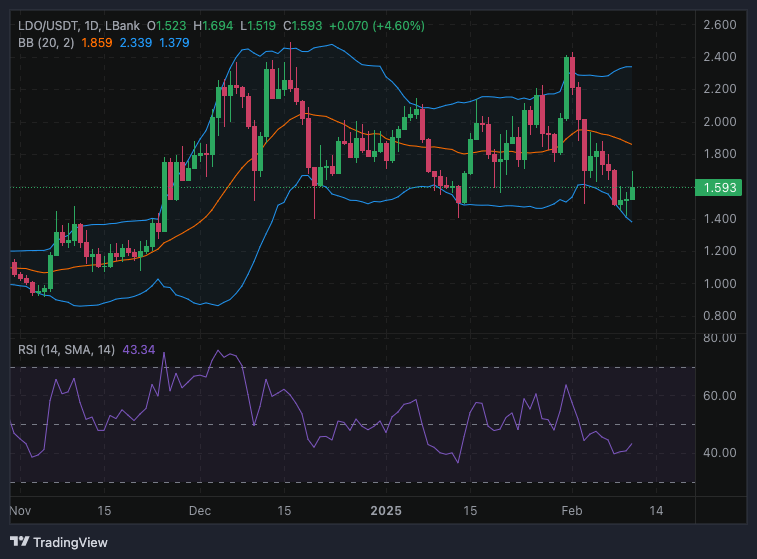757x559 pixels.
Task: Click the RSI value 43.34
Action: click(x=139, y=349)
